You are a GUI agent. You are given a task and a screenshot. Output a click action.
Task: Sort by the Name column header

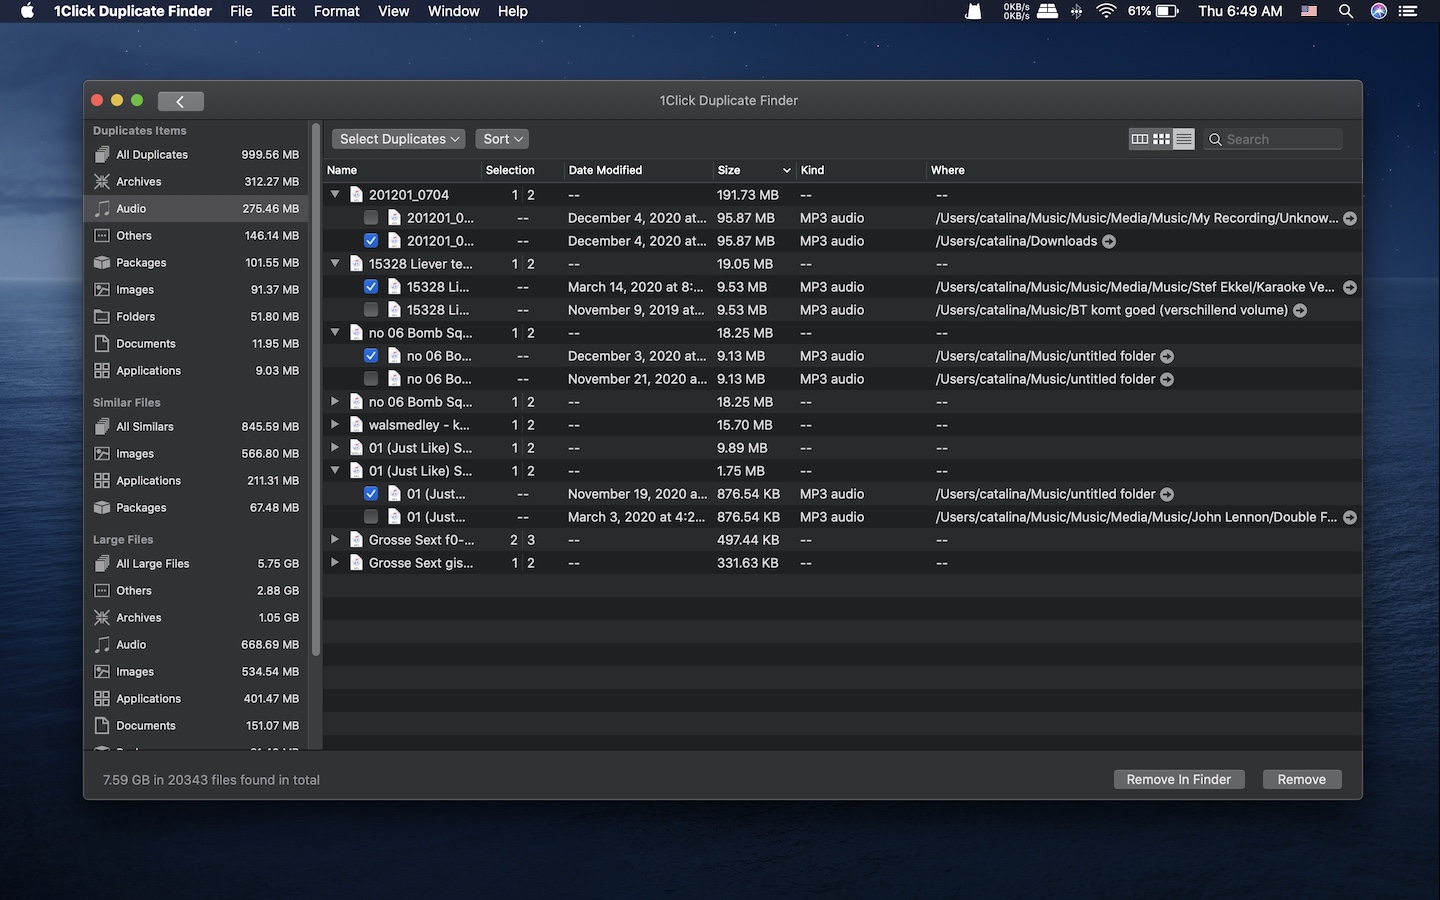pos(403,170)
